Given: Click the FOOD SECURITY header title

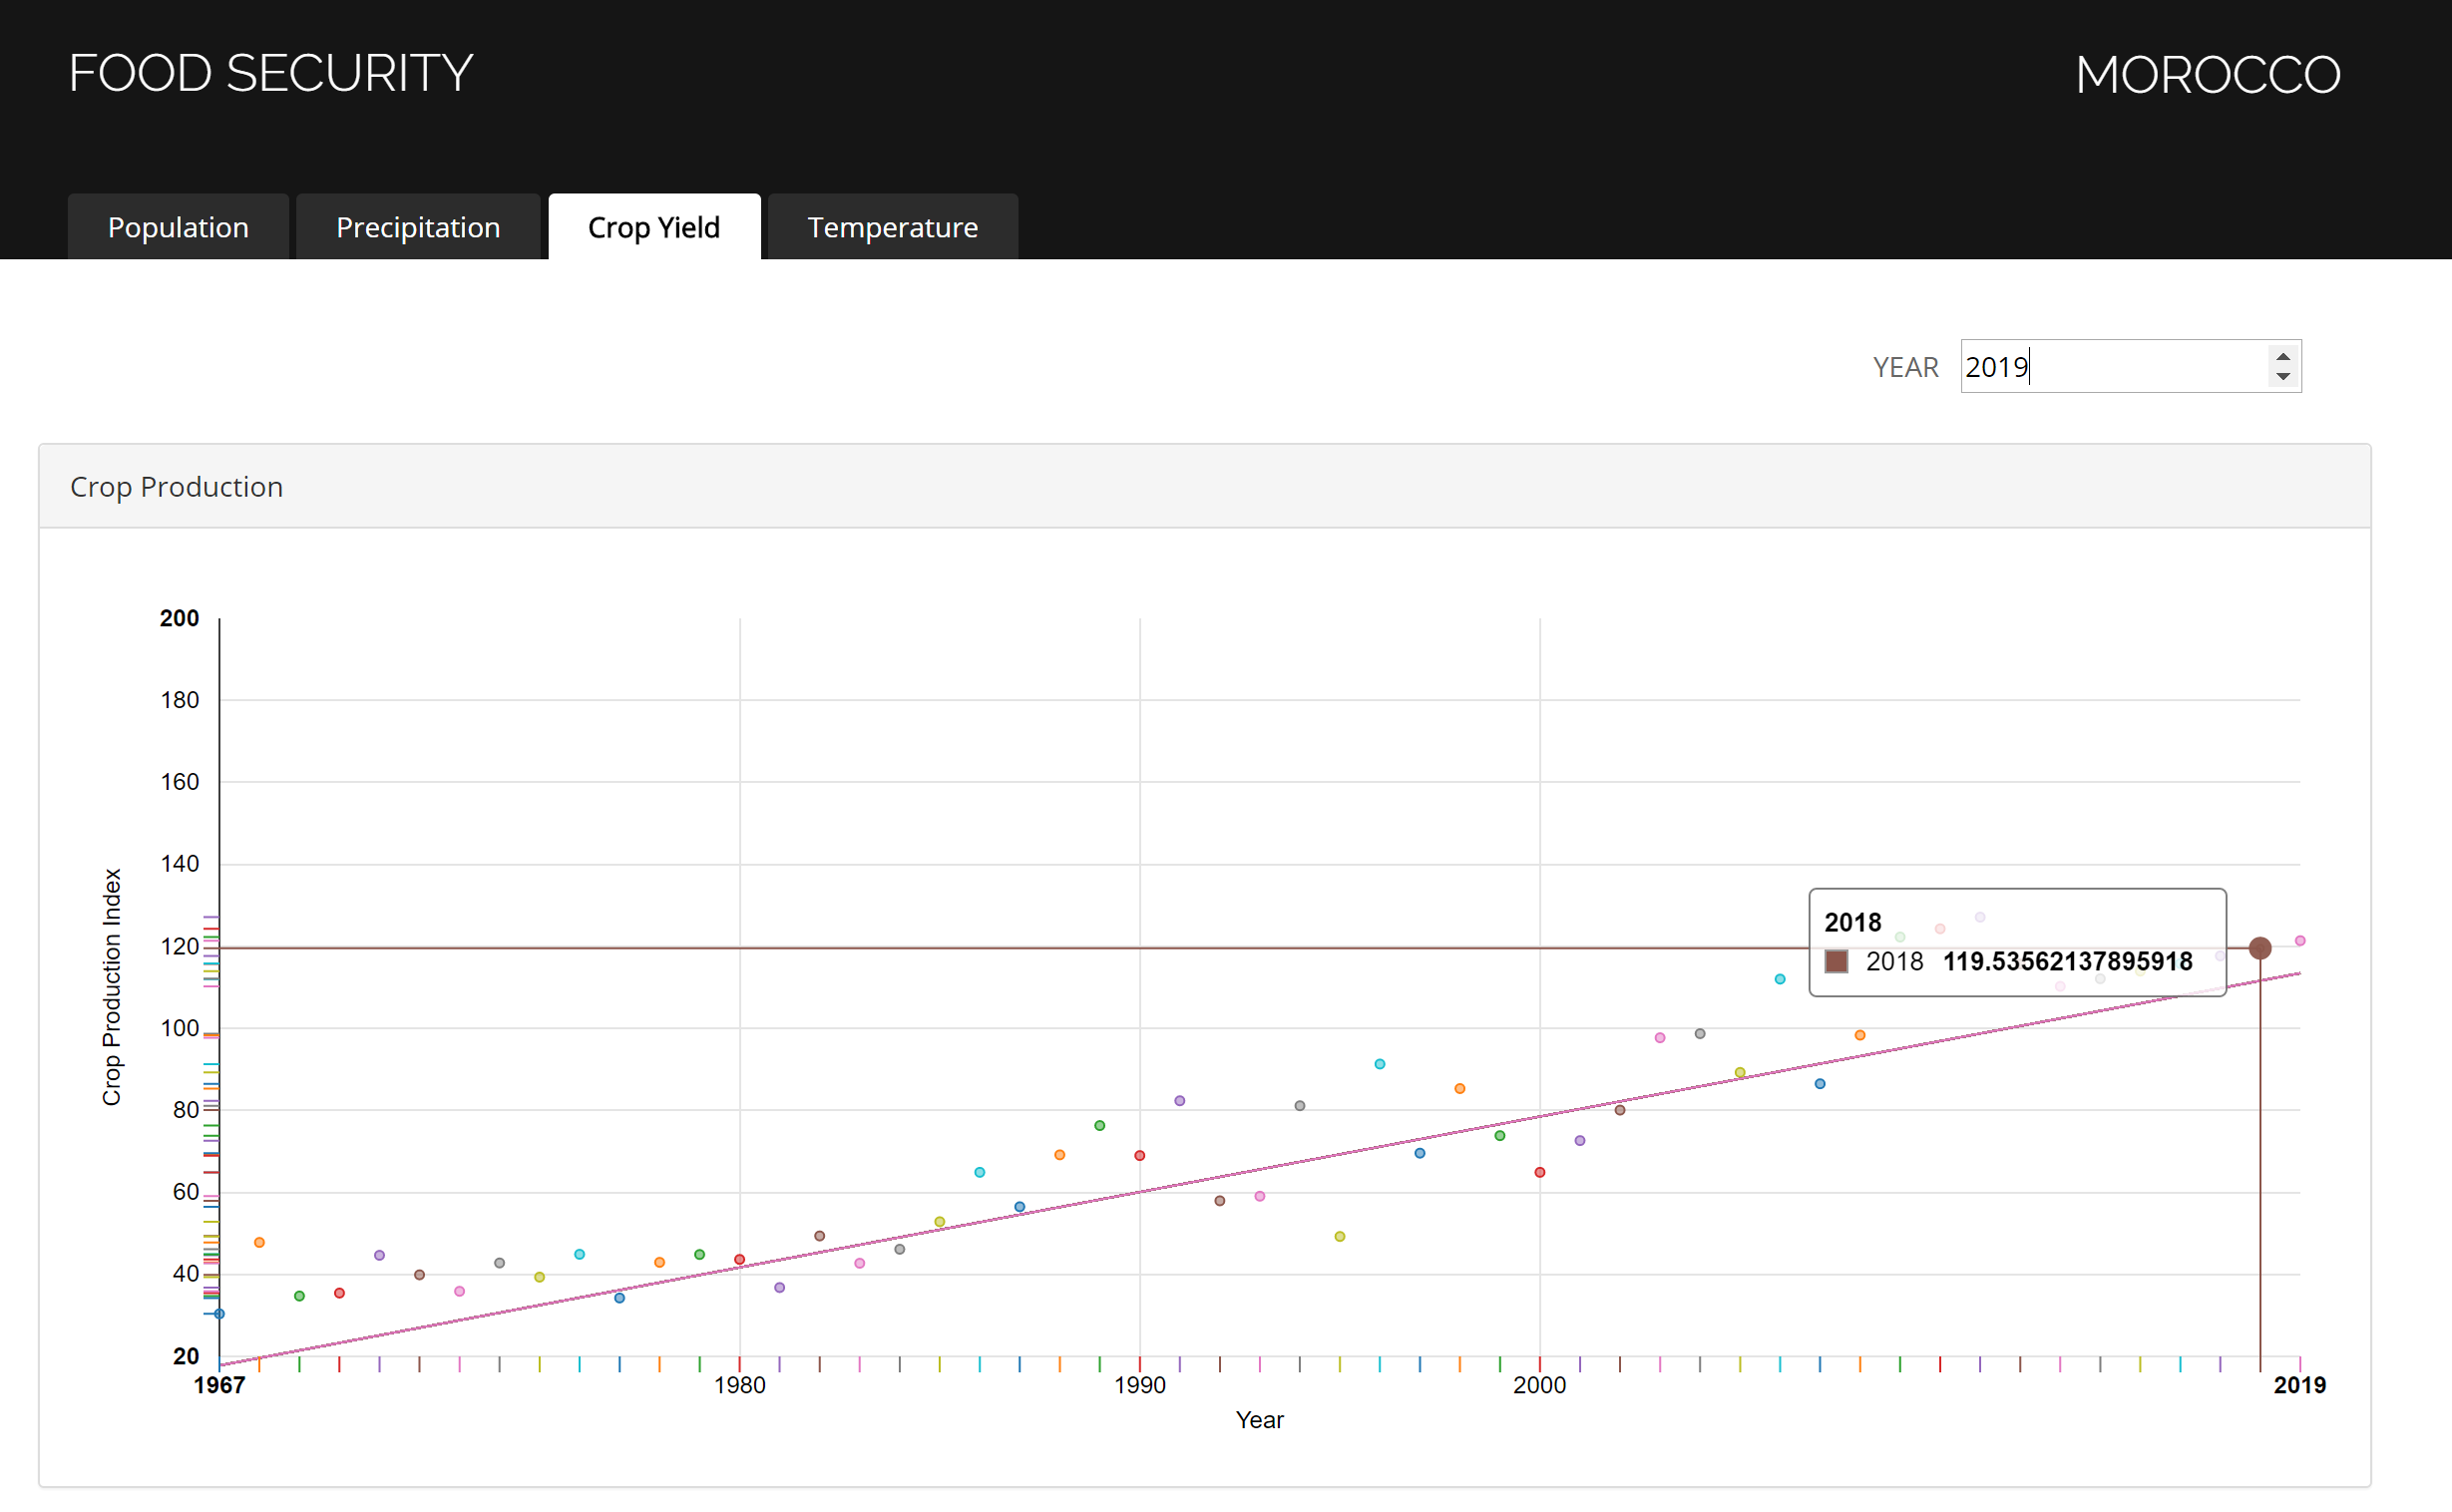Looking at the screenshot, I should 270,73.
